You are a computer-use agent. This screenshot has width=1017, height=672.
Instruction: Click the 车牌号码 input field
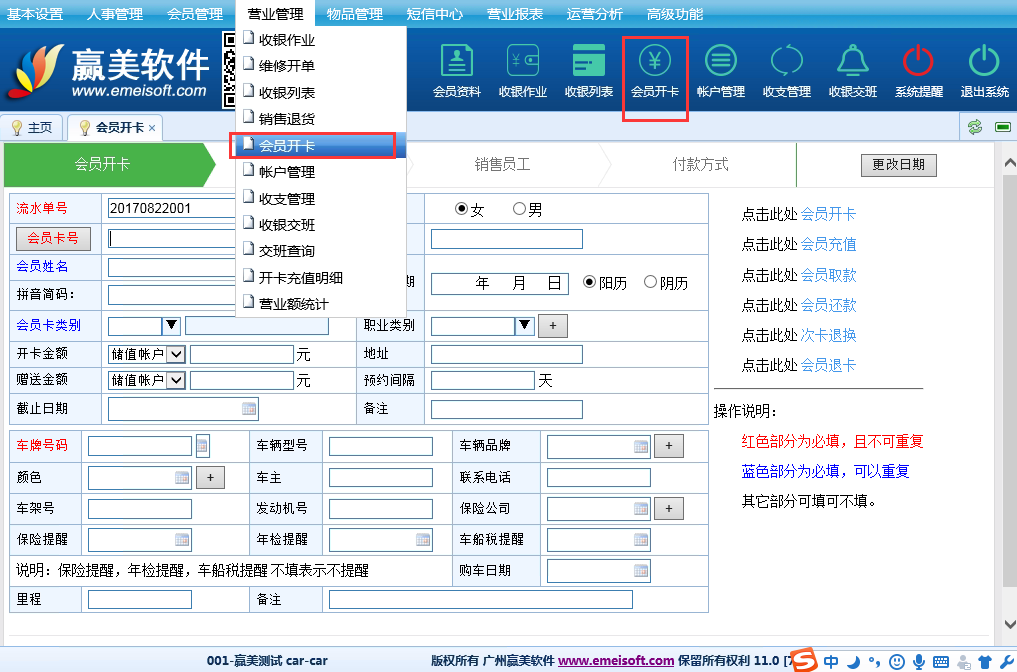point(140,446)
